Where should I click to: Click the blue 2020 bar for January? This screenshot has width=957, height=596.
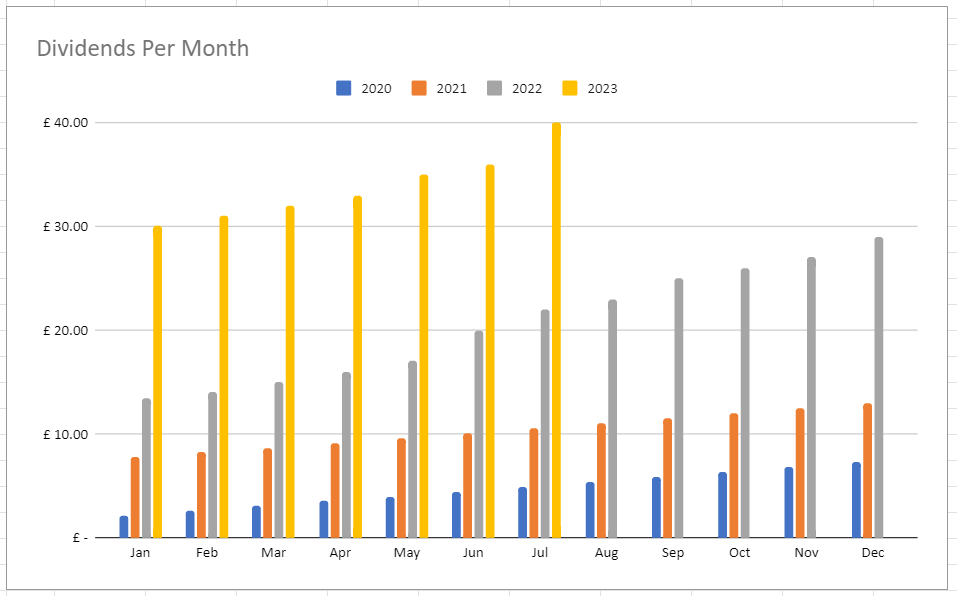coord(124,527)
